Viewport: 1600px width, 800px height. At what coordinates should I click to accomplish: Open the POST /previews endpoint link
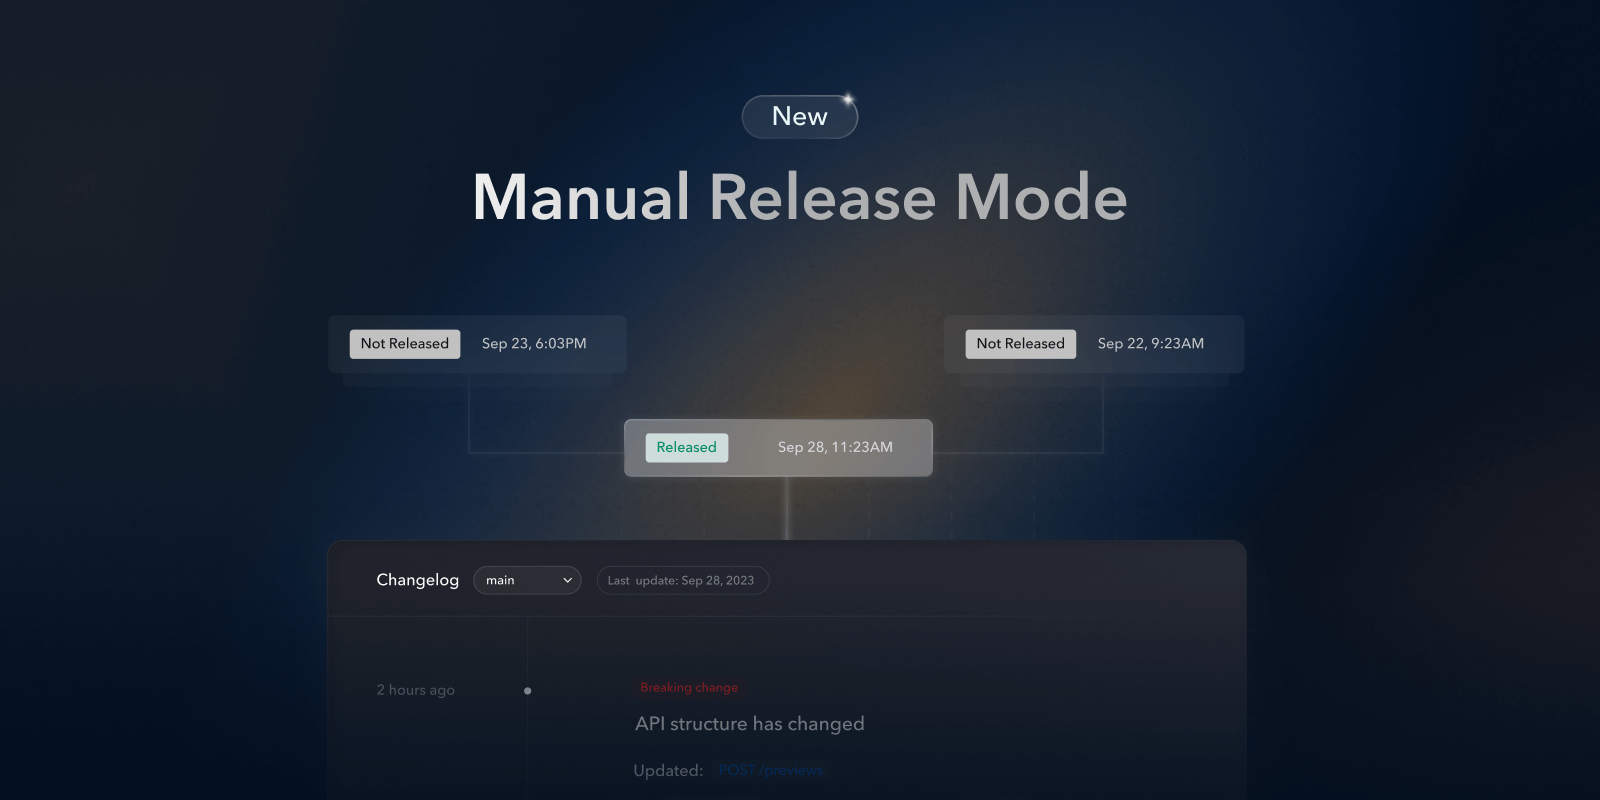tap(771, 770)
